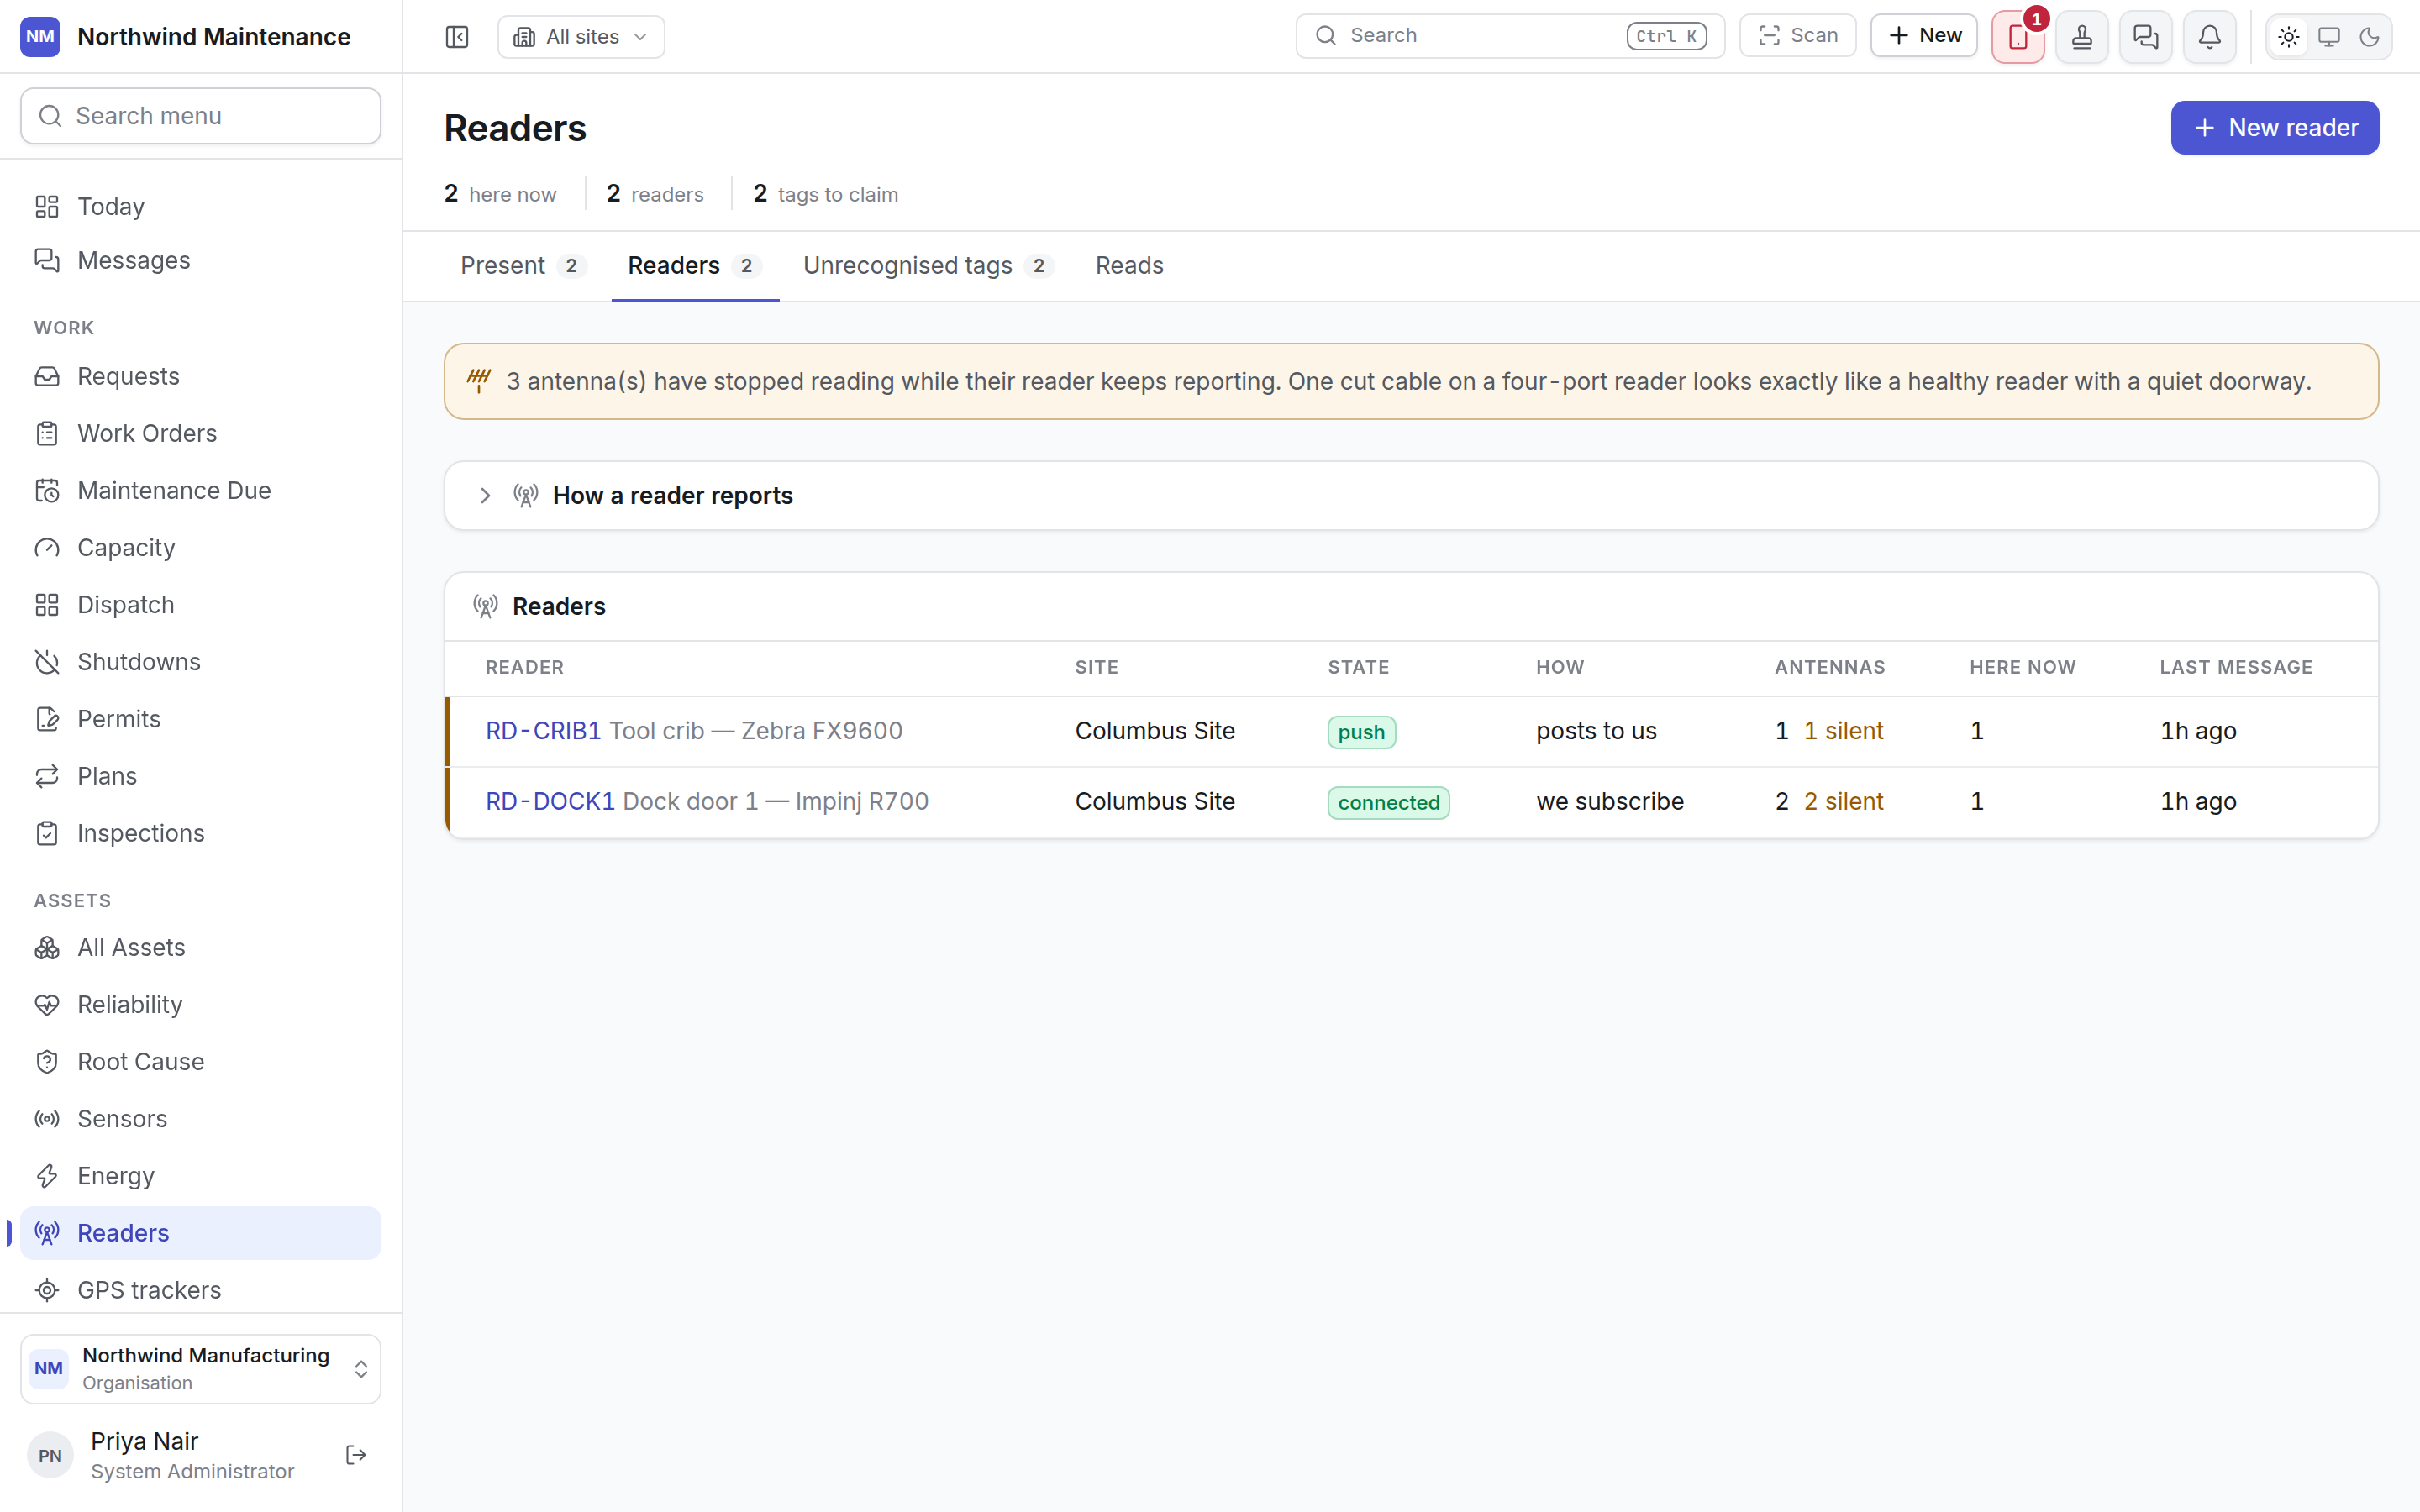Go to Requests in sidebar
The image size is (2420, 1512).
coord(201,376)
